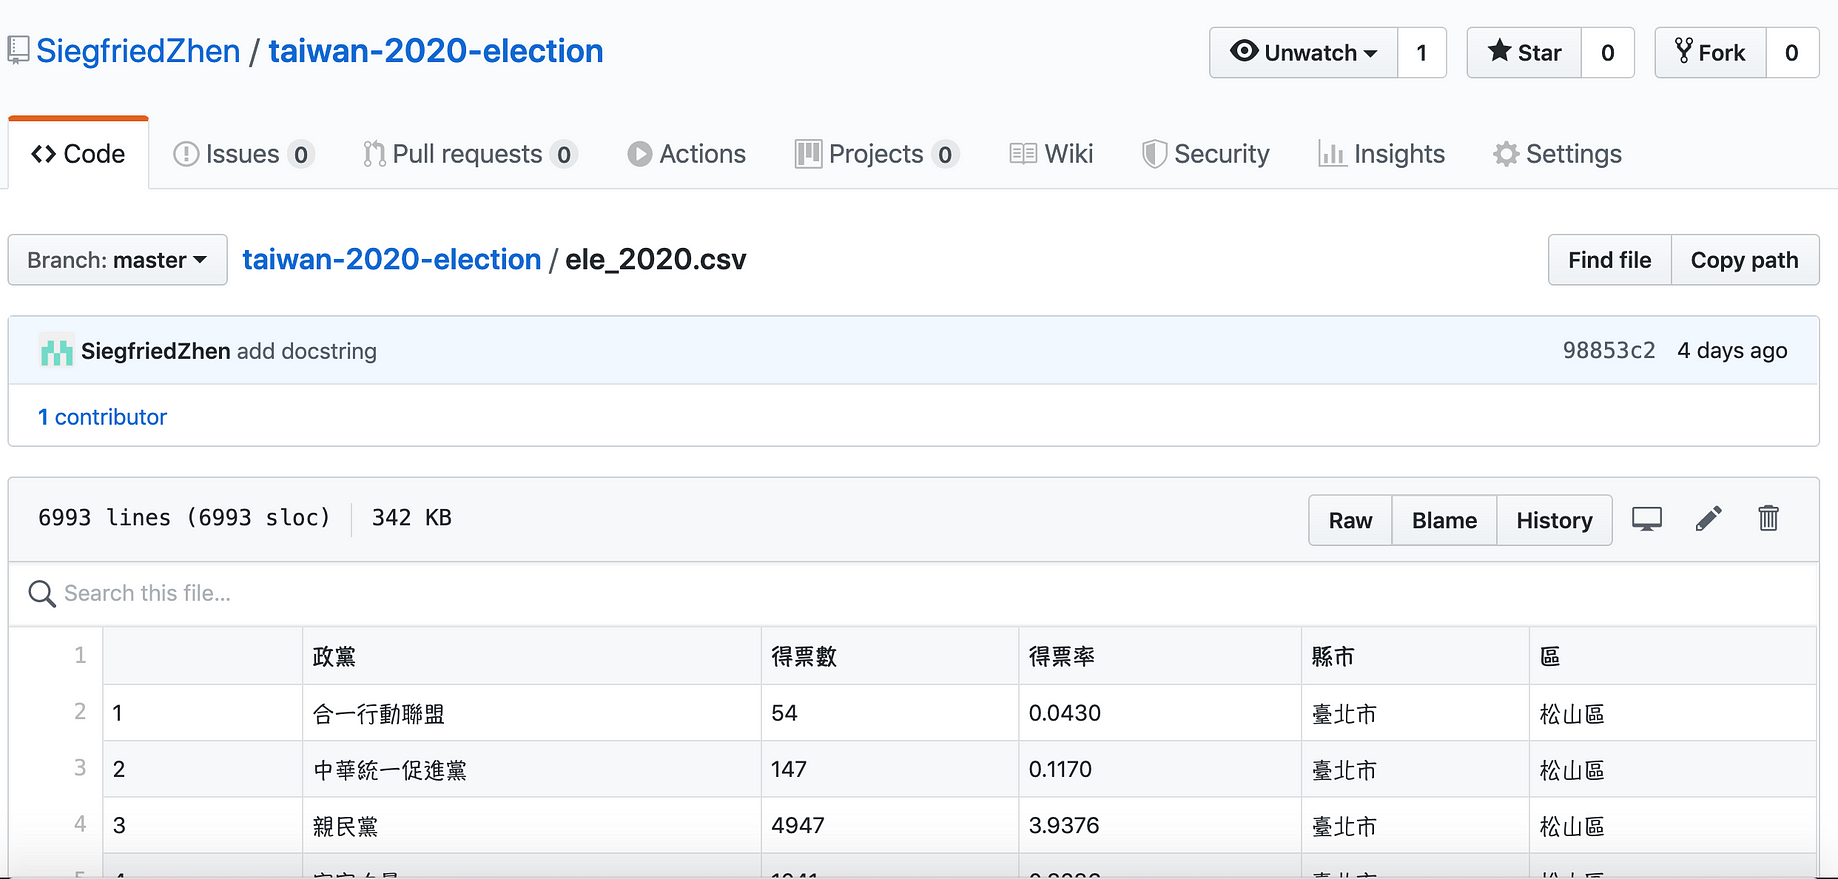Select line number 1

tap(80, 655)
